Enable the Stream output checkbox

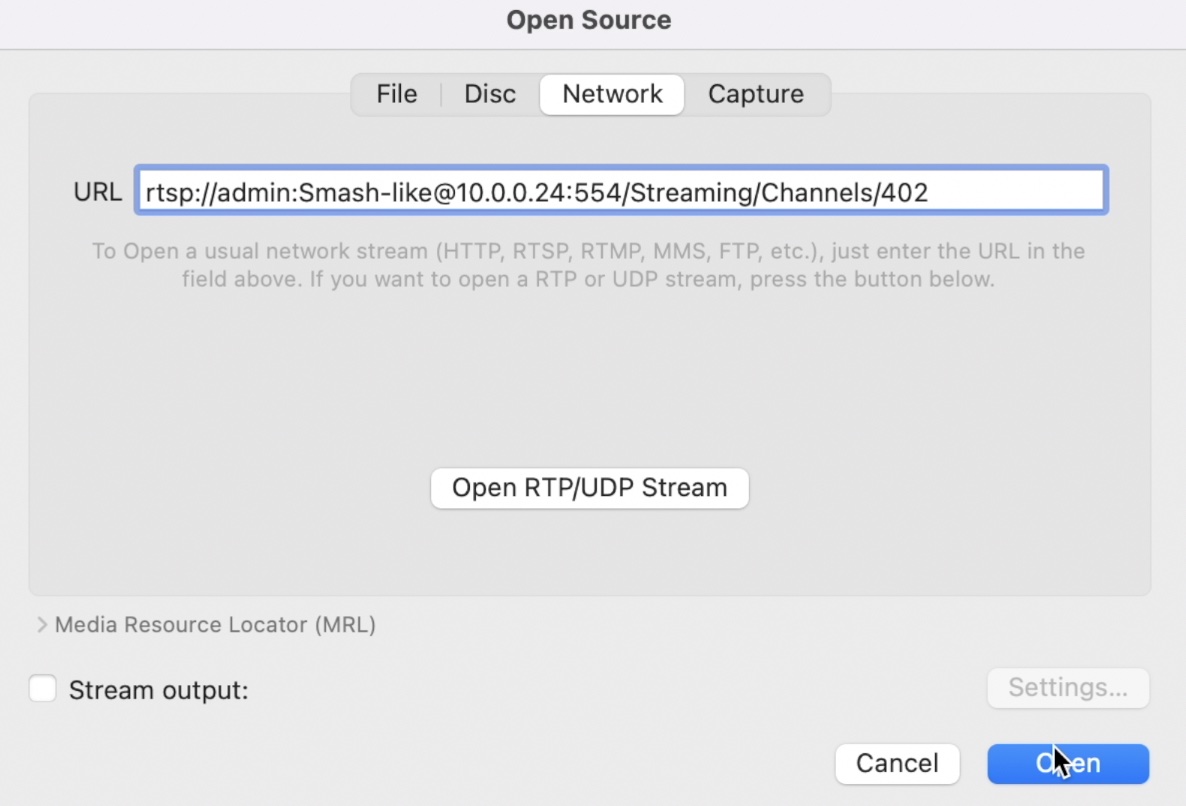pos(43,689)
